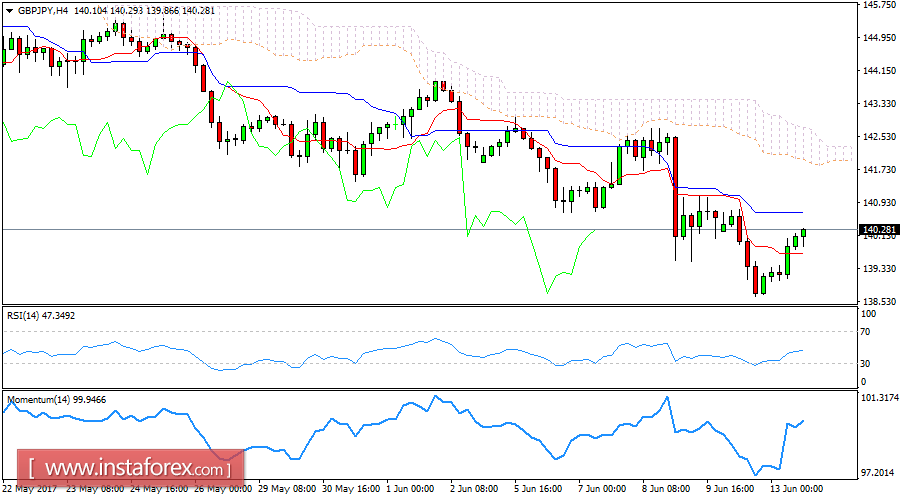This screenshot has height=500, width=900.
Task: Click the large red candle on 8 Jun
Action: click(676, 187)
